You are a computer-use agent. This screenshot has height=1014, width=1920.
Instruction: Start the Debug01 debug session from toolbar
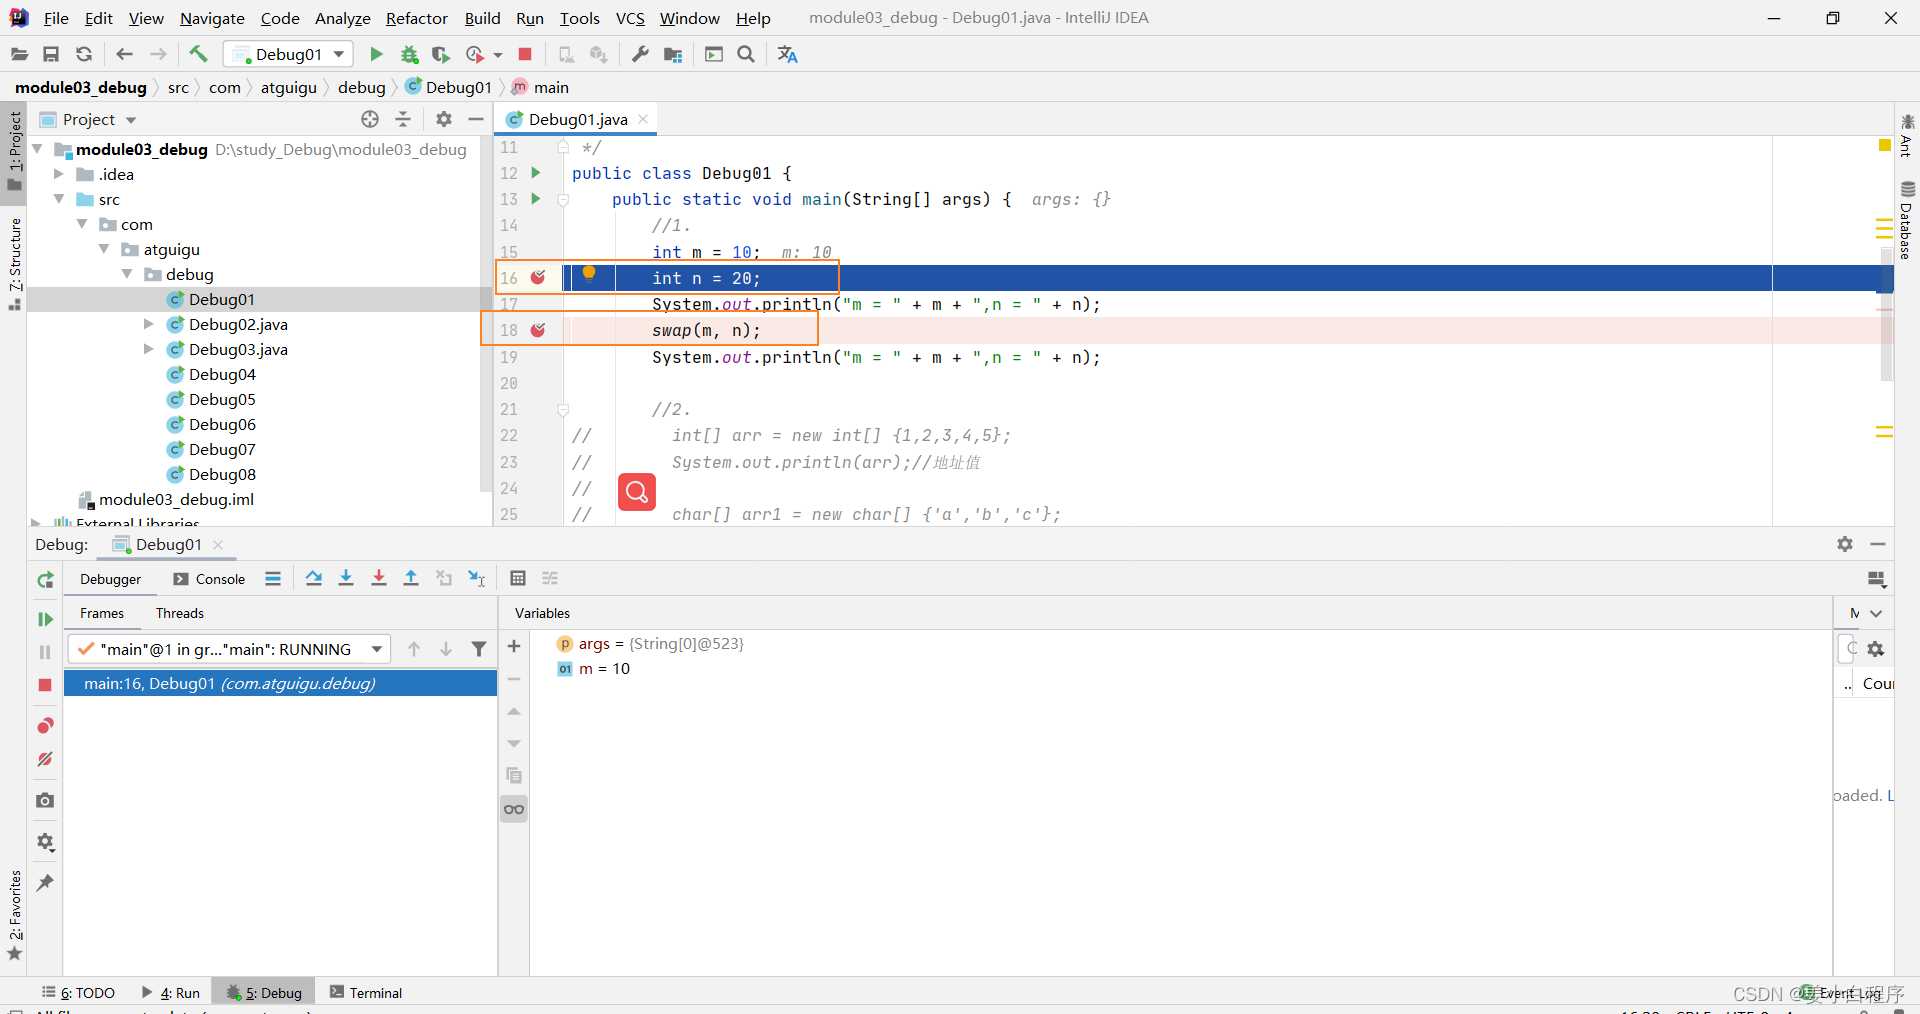tap(409, 54)
